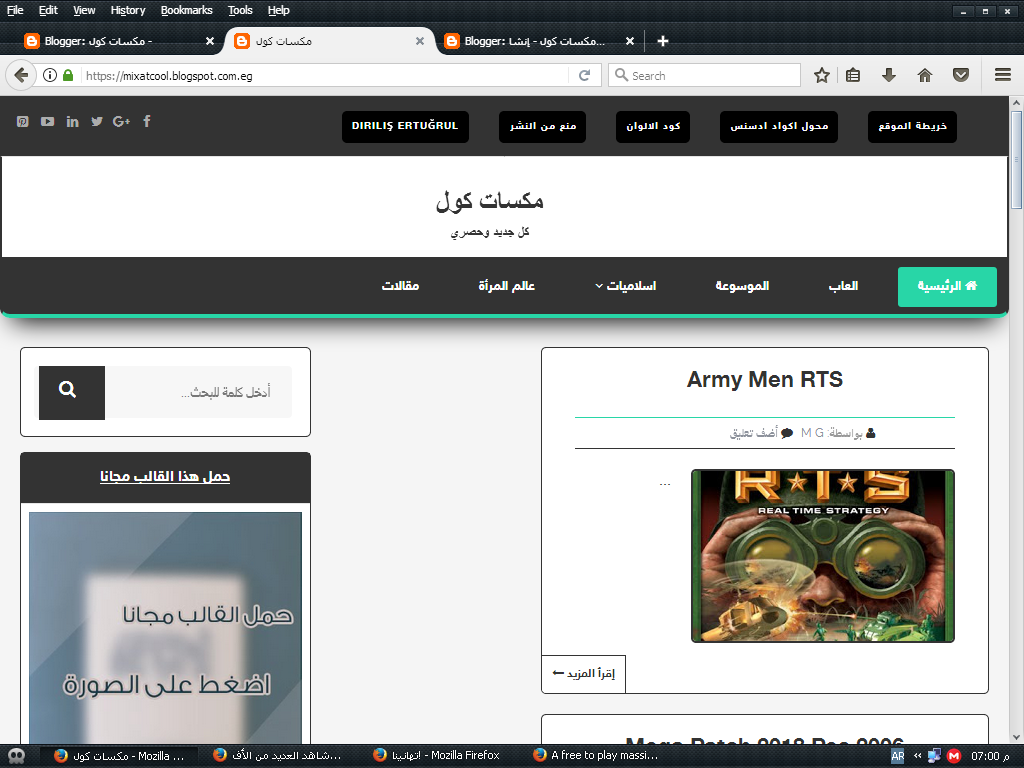Open the site's LinkedIn icon

[72, 121]
